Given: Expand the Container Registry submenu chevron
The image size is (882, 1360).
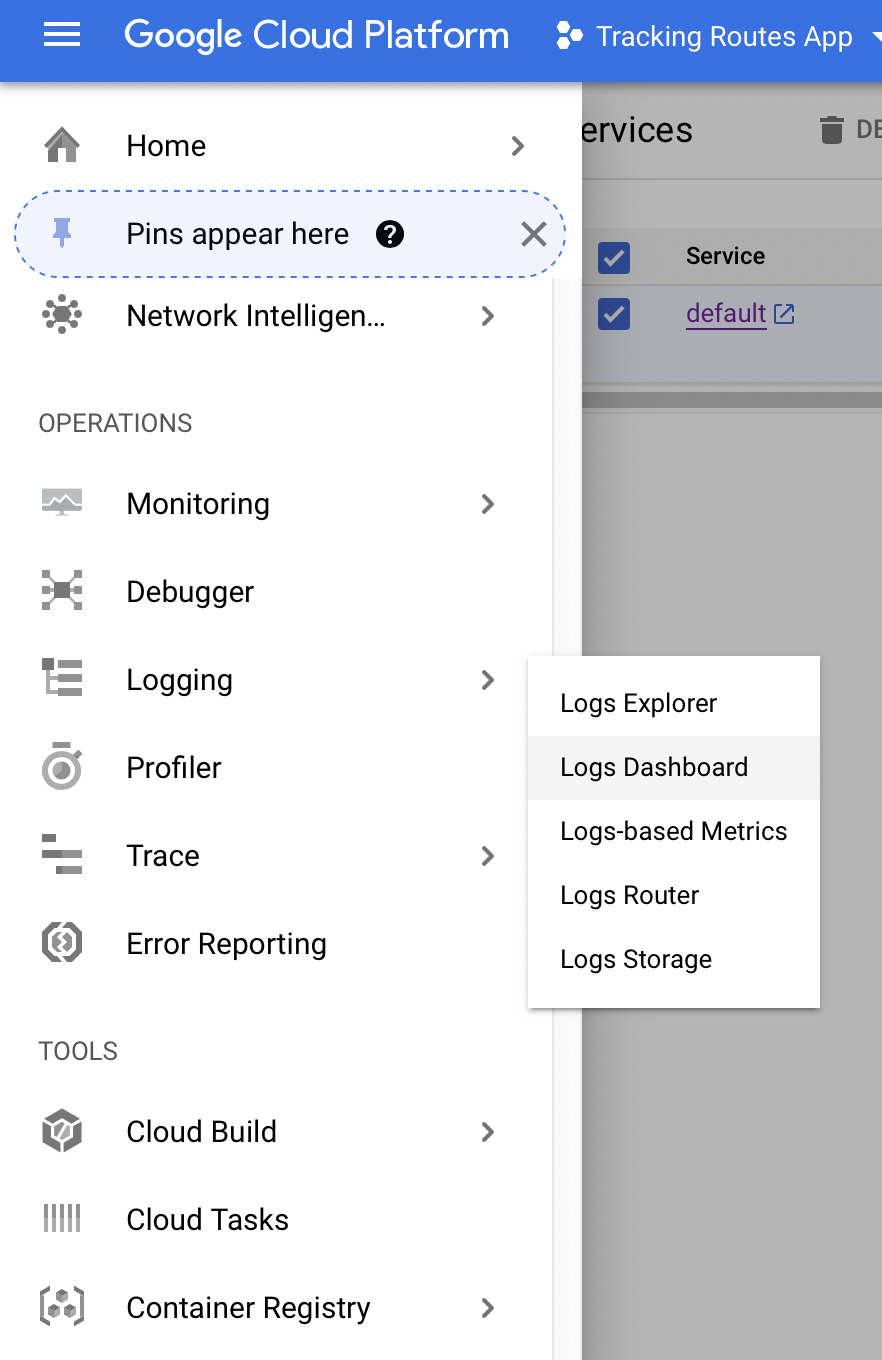Looking at the screenshot, I should coord(488,1308).
